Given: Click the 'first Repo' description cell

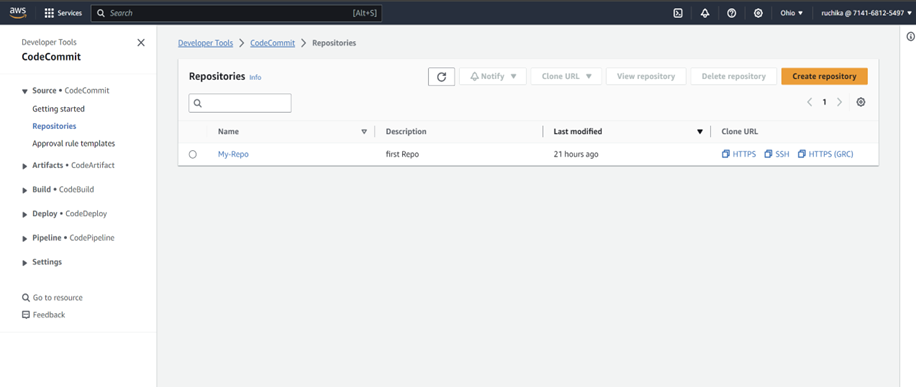Looking at the screenshot, I should tap(403, 154).
